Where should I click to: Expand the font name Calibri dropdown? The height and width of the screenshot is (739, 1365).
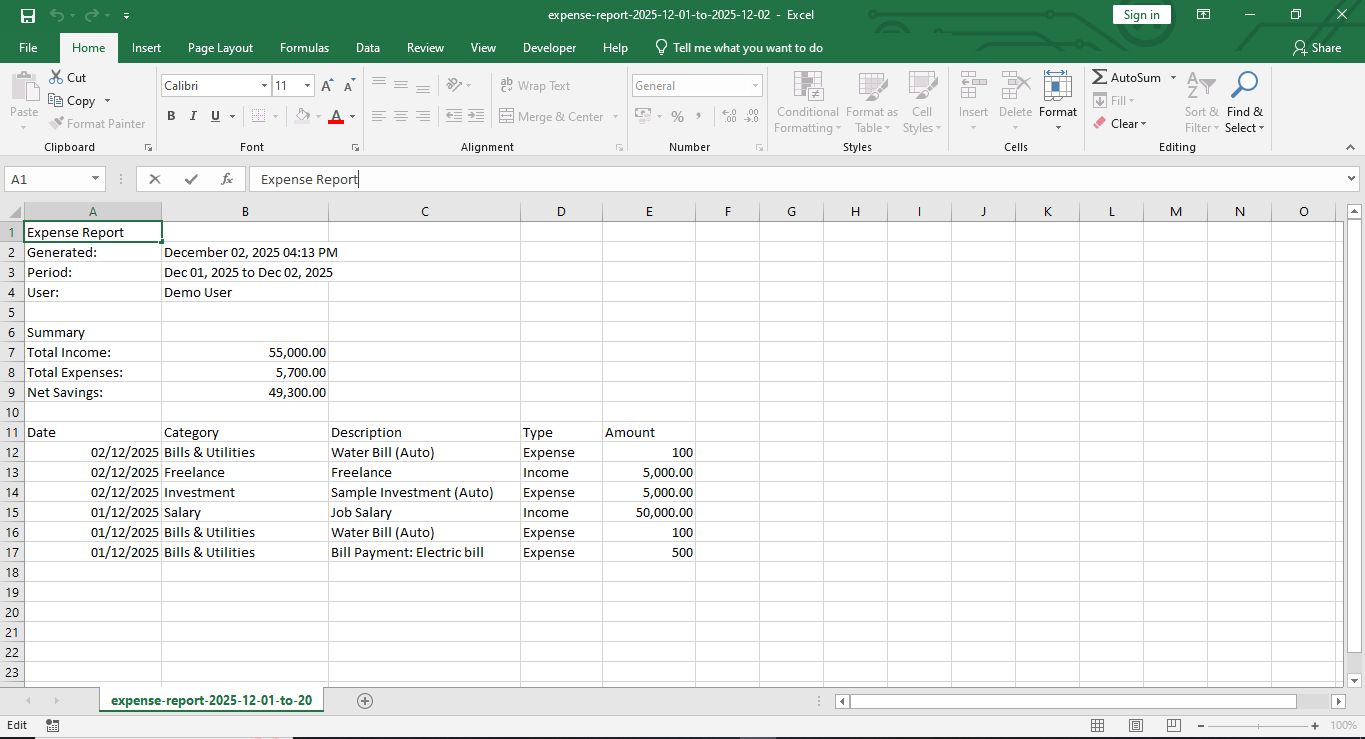pos(264,86)
